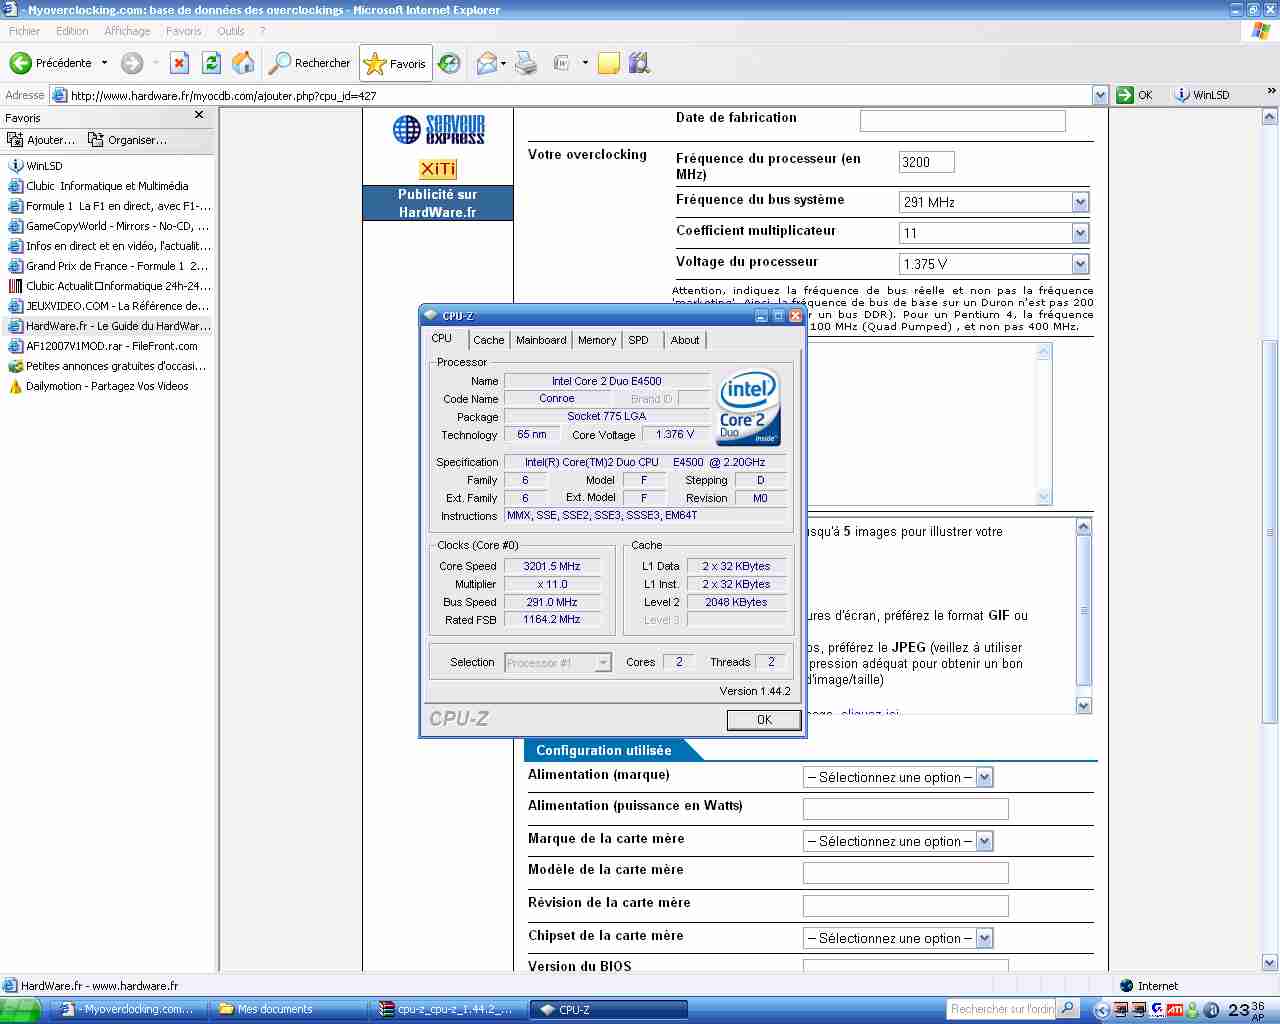The height and width of the screenshot is (1024, 1280).
Task: Click the green OK go arrow
Action: click(x=1135, y=95)
